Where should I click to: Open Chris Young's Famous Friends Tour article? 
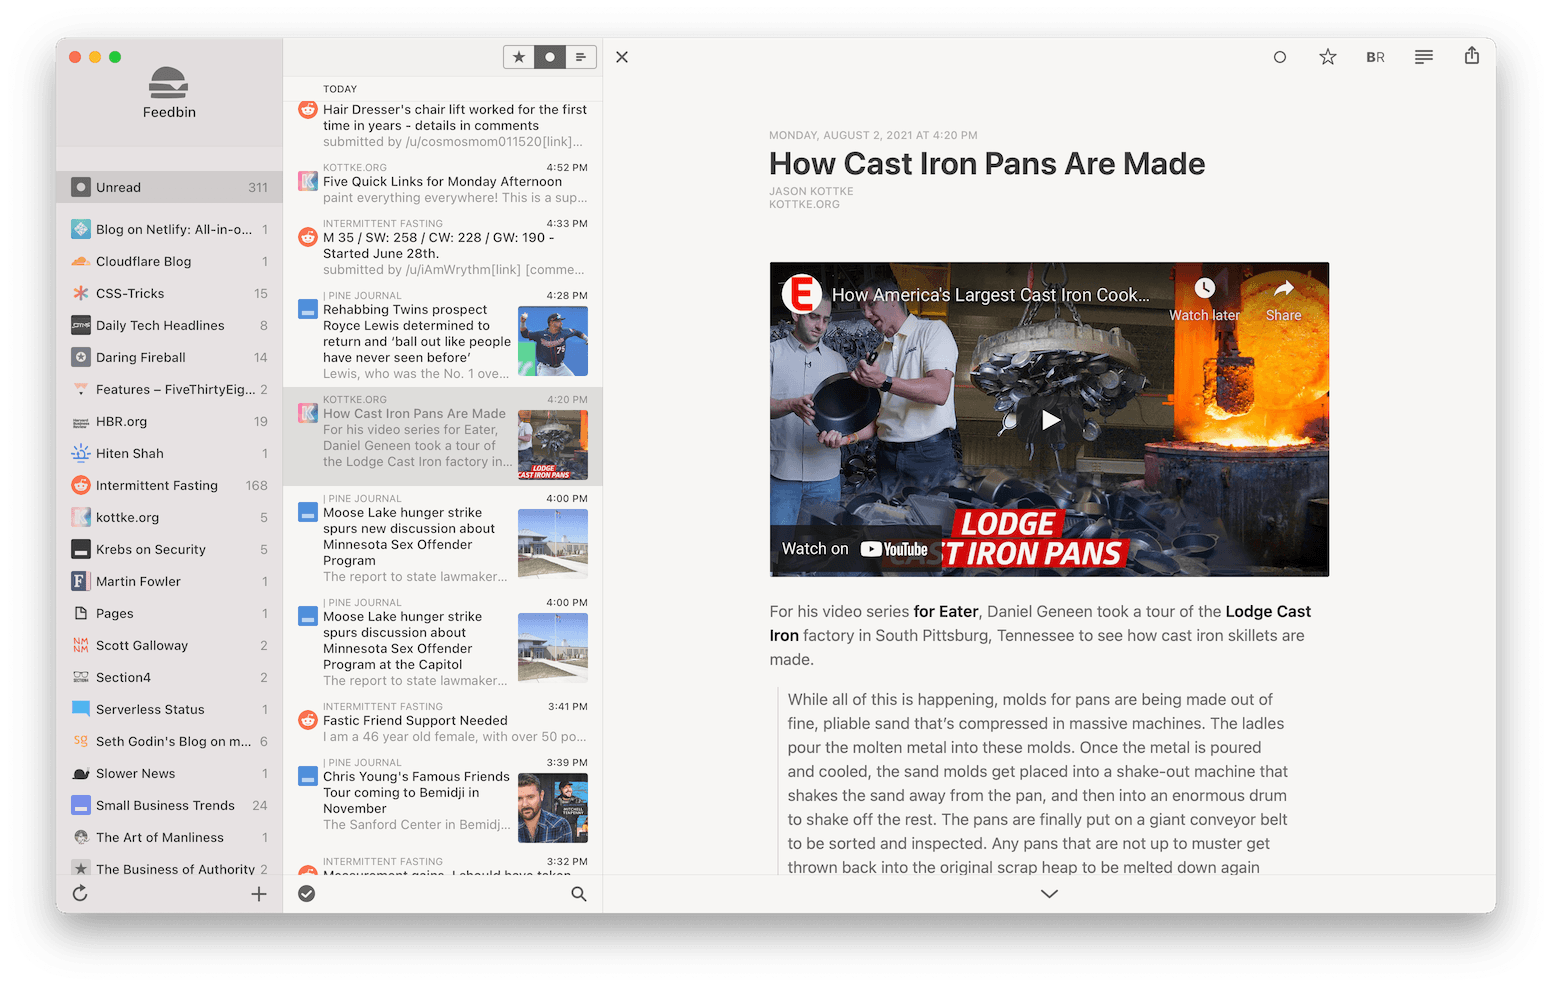pos(443,799)
